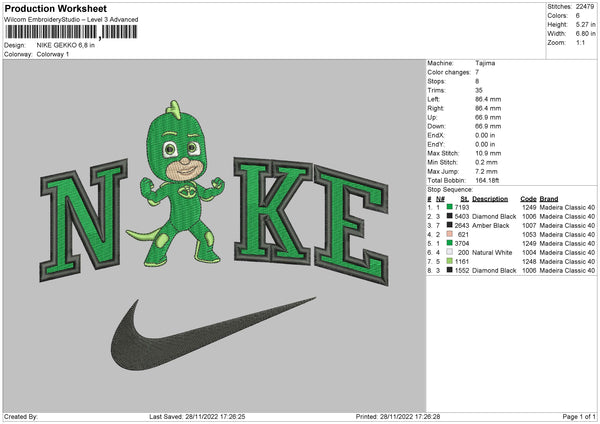The width and height of the screenshot is (600, 424).
Task: Click the 'Created By:' footer label
Action: [21, 416]
